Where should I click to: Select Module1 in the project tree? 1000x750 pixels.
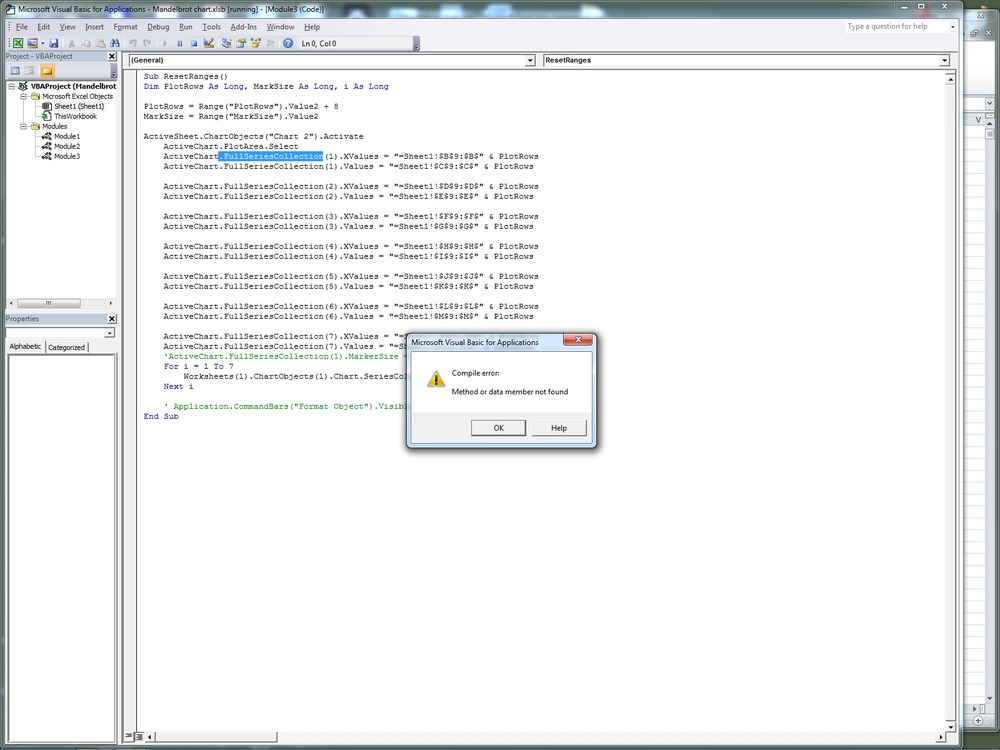tap(66, 136)
